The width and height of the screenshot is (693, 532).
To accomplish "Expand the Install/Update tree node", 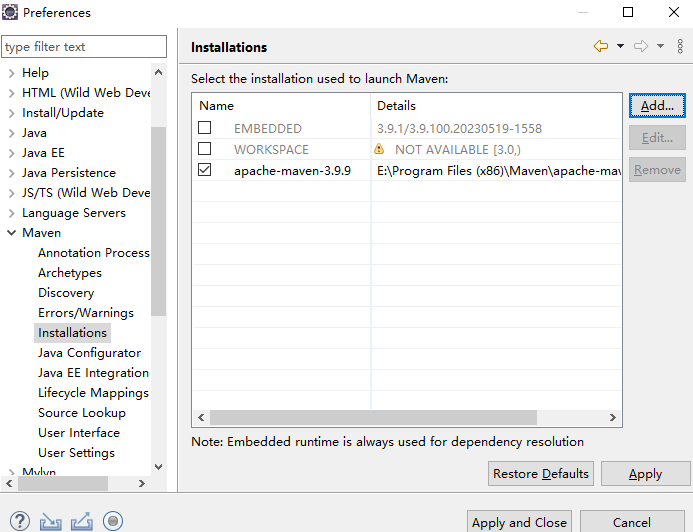I will pyautogui.click(x=12, y=113).
